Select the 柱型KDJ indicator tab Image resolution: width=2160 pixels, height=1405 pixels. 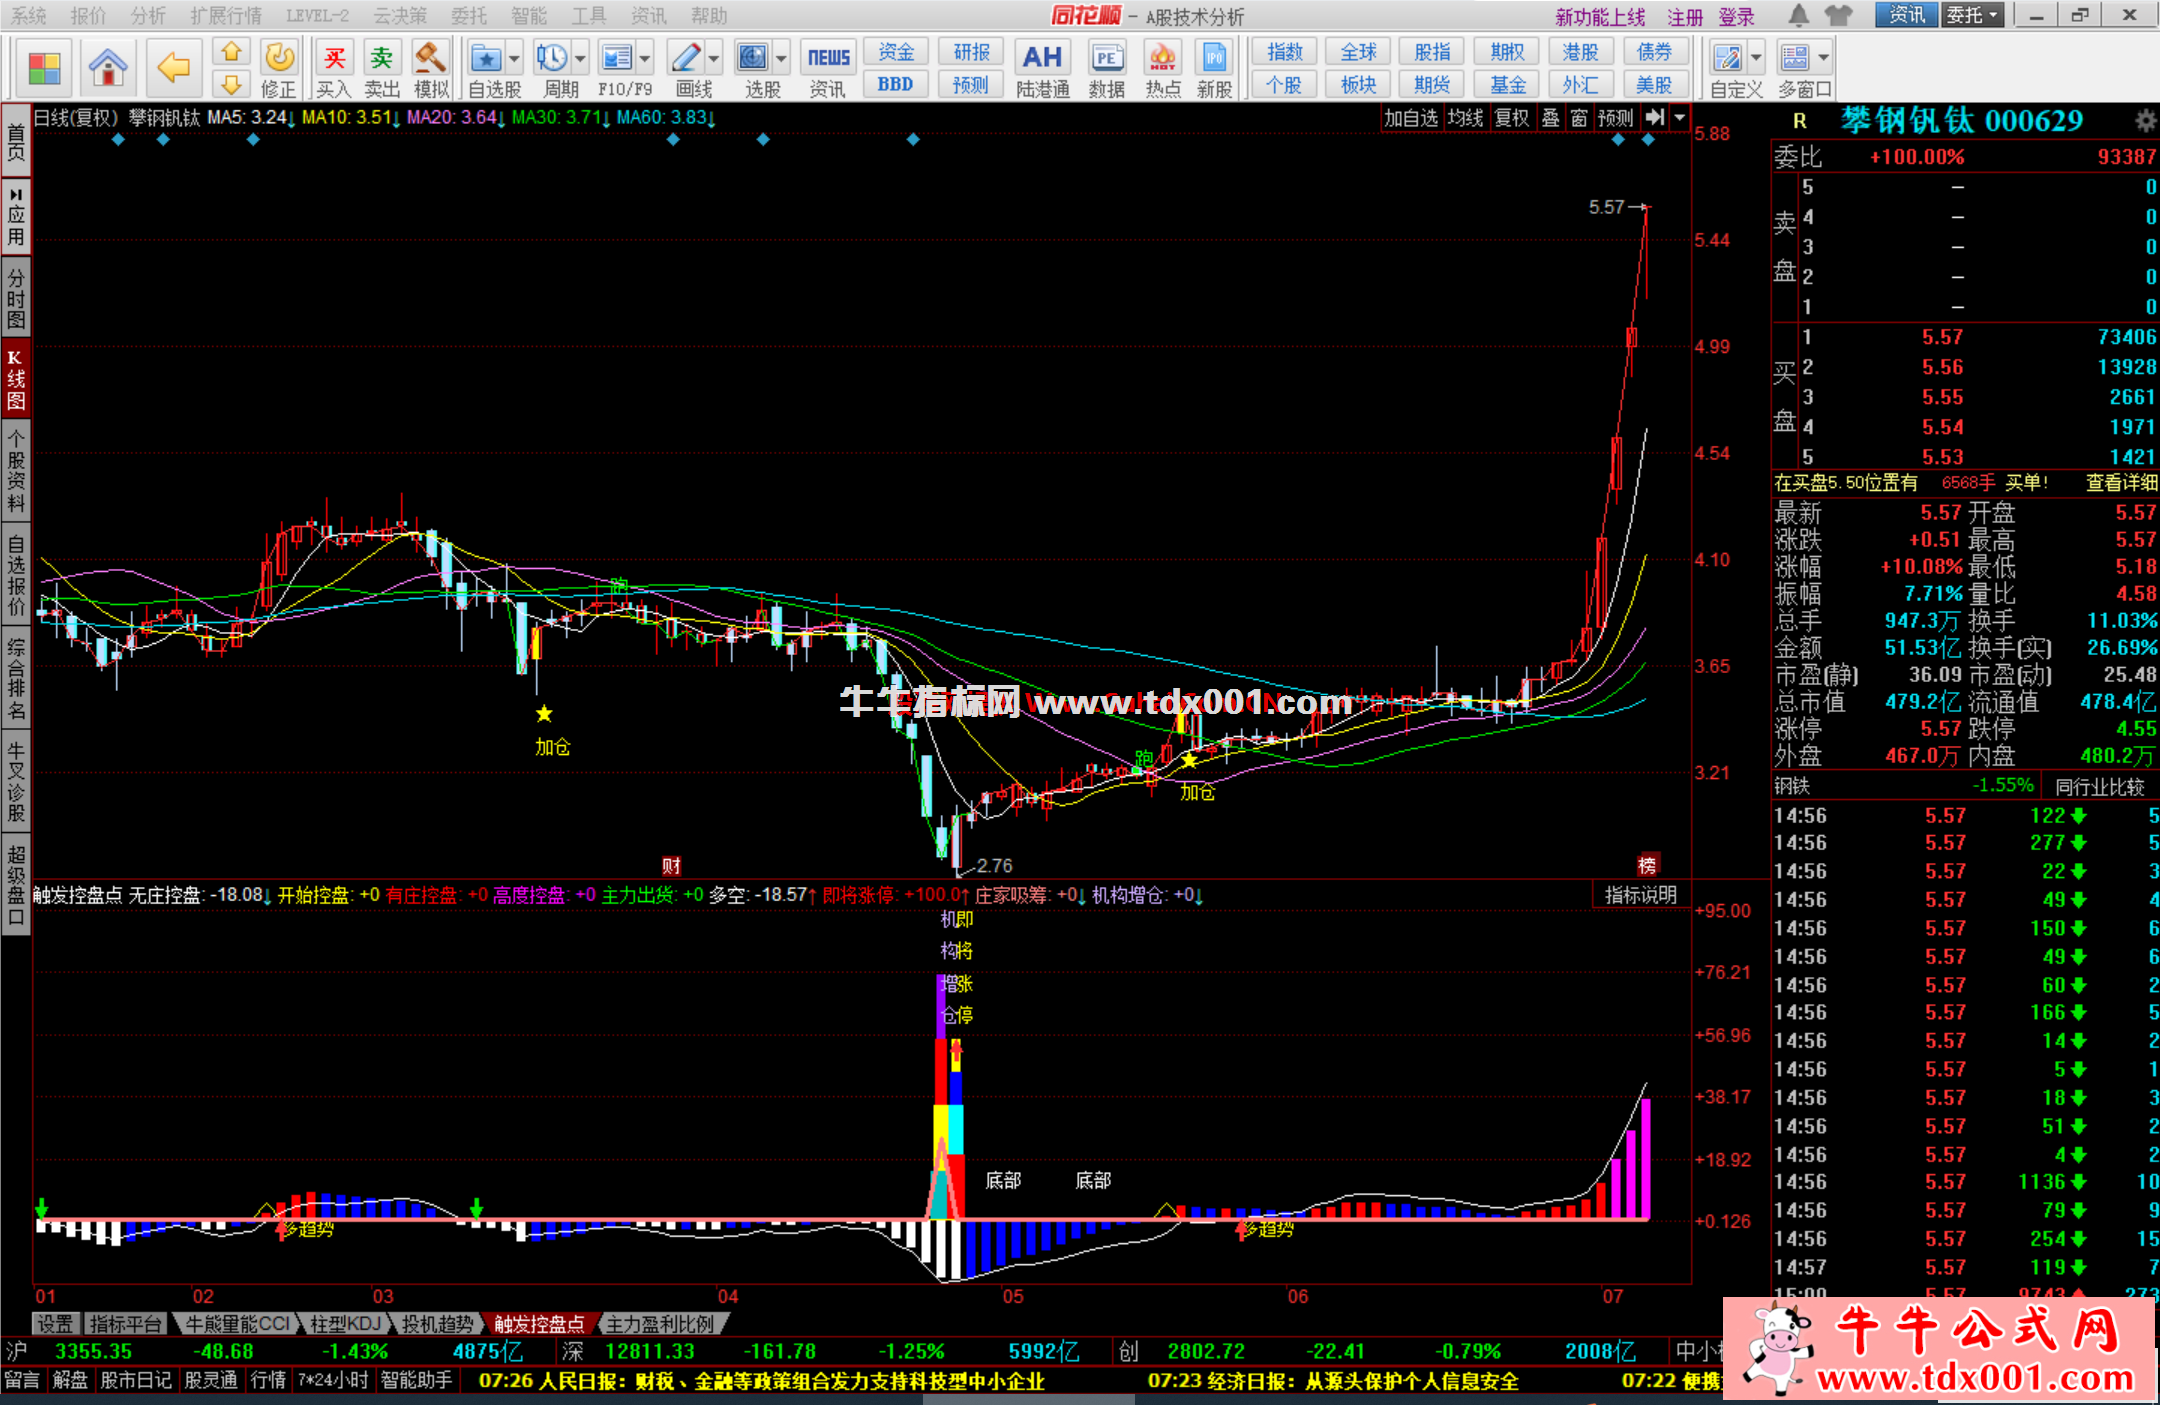tap(345, 1324)
